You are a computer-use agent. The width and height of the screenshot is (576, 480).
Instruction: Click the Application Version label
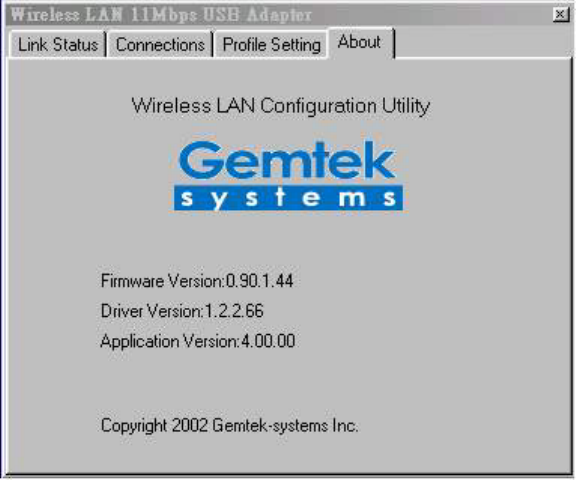(x=170, y=341)
